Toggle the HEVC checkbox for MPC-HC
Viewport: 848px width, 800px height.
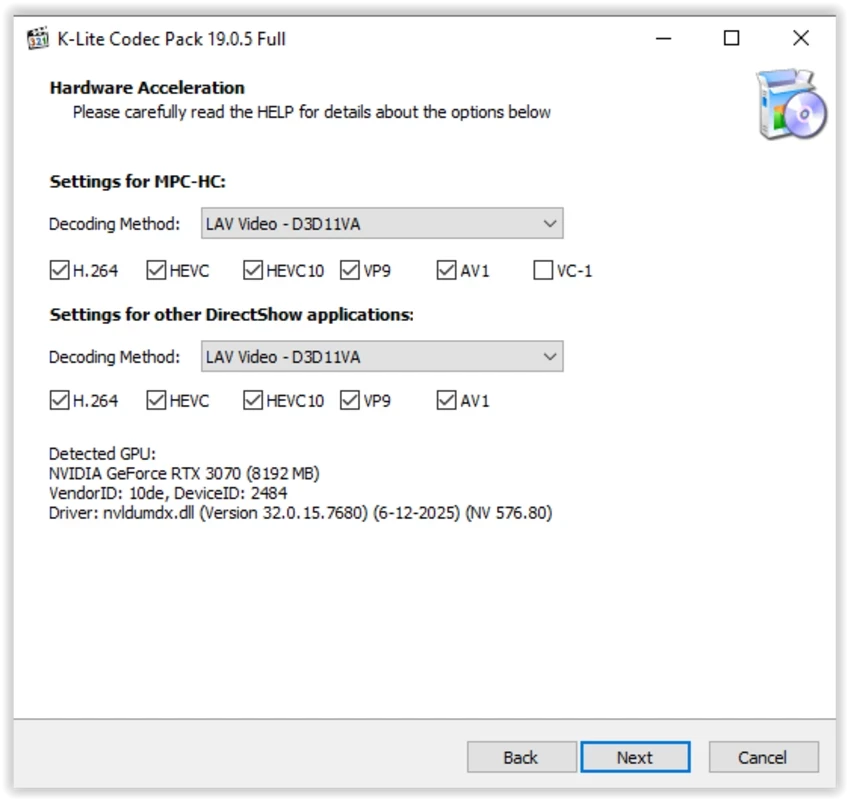point(156,270)
